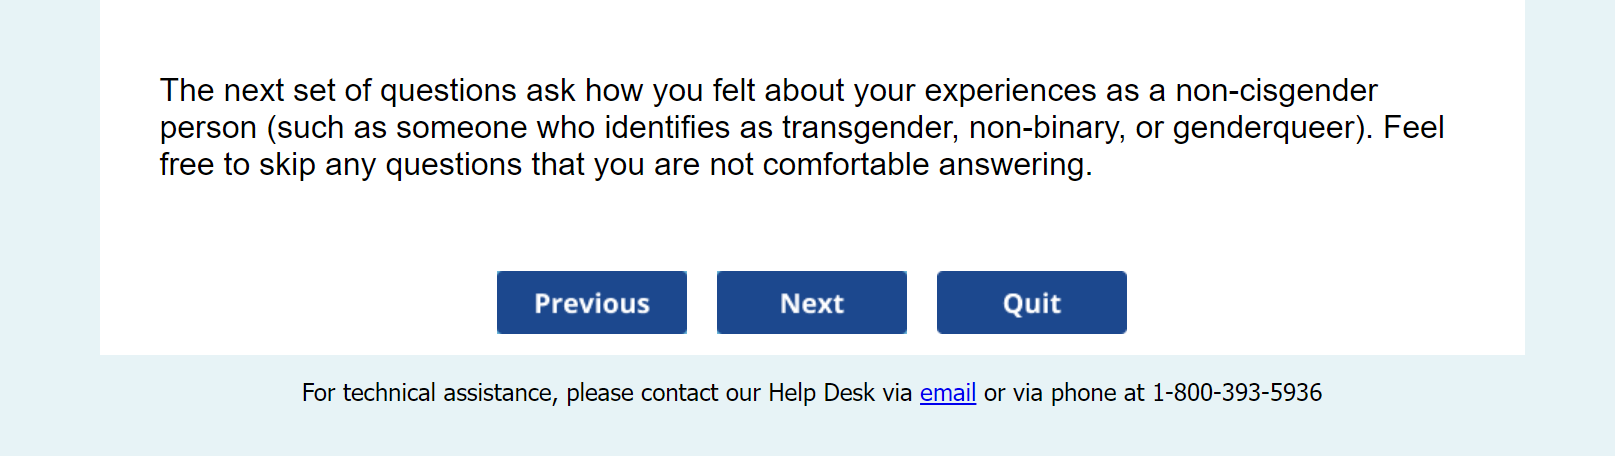Click "For technical assistance" footer text
The width and height of the screenshot is (1615, 456).
click(x=427, y=393)
